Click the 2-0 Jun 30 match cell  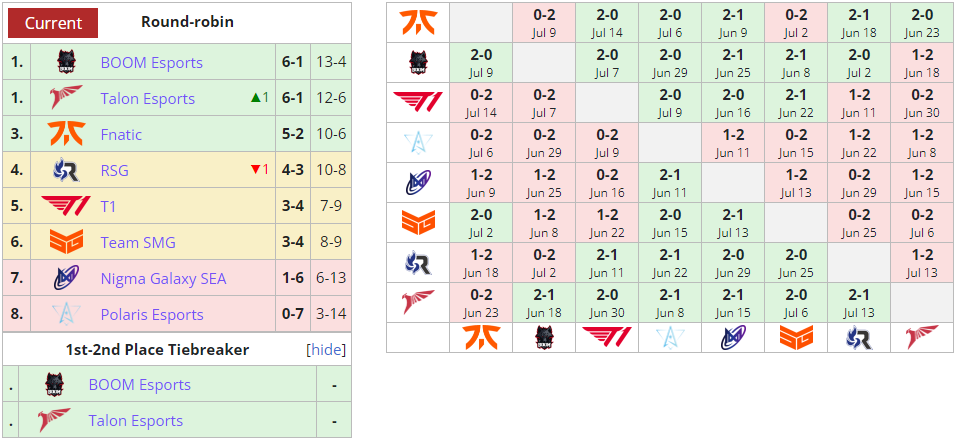(606, 303)
